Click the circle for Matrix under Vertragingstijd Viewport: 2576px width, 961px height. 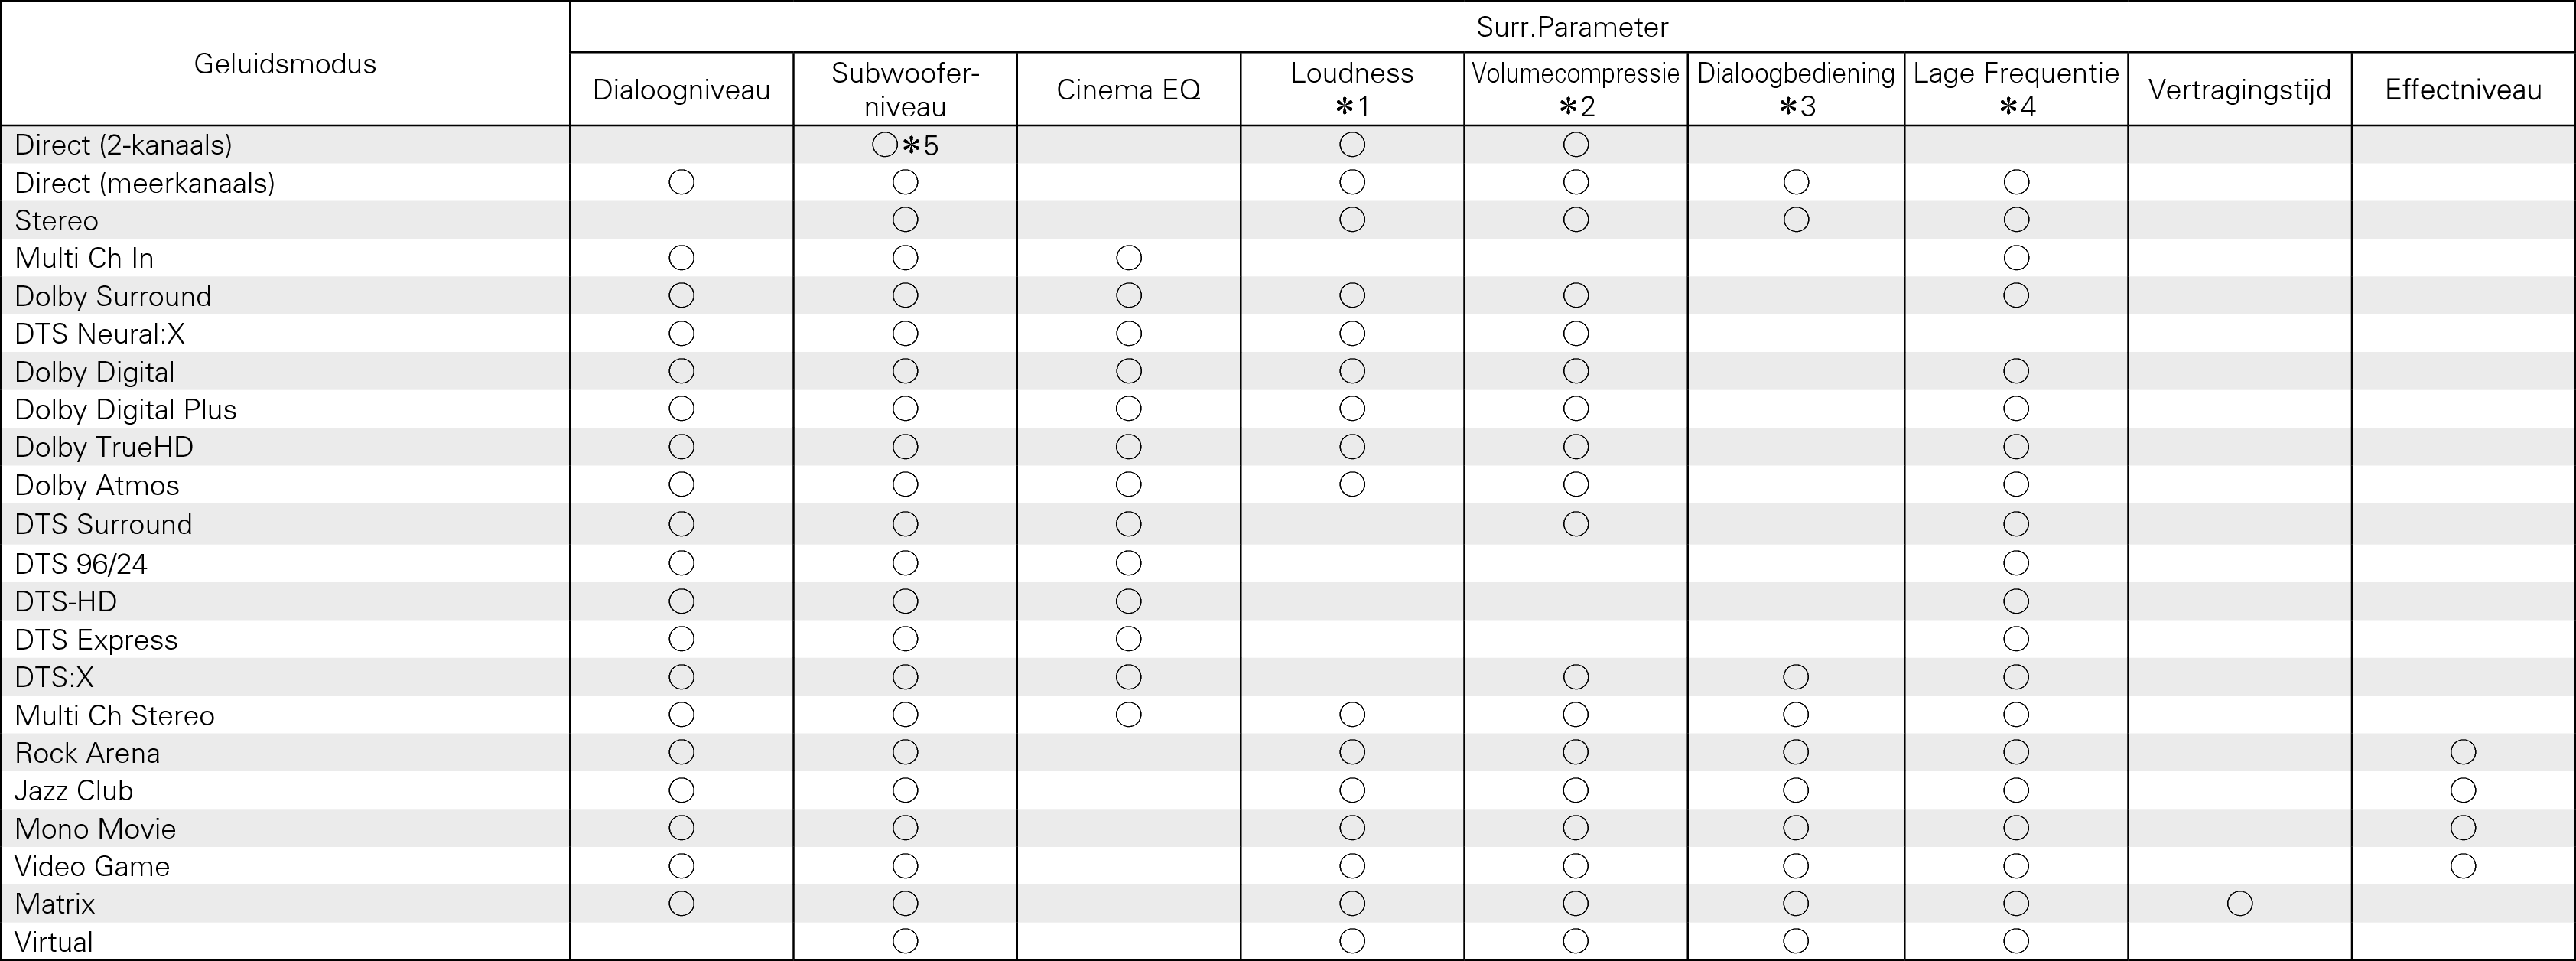pyautogui.click(x=2239, y=904)
